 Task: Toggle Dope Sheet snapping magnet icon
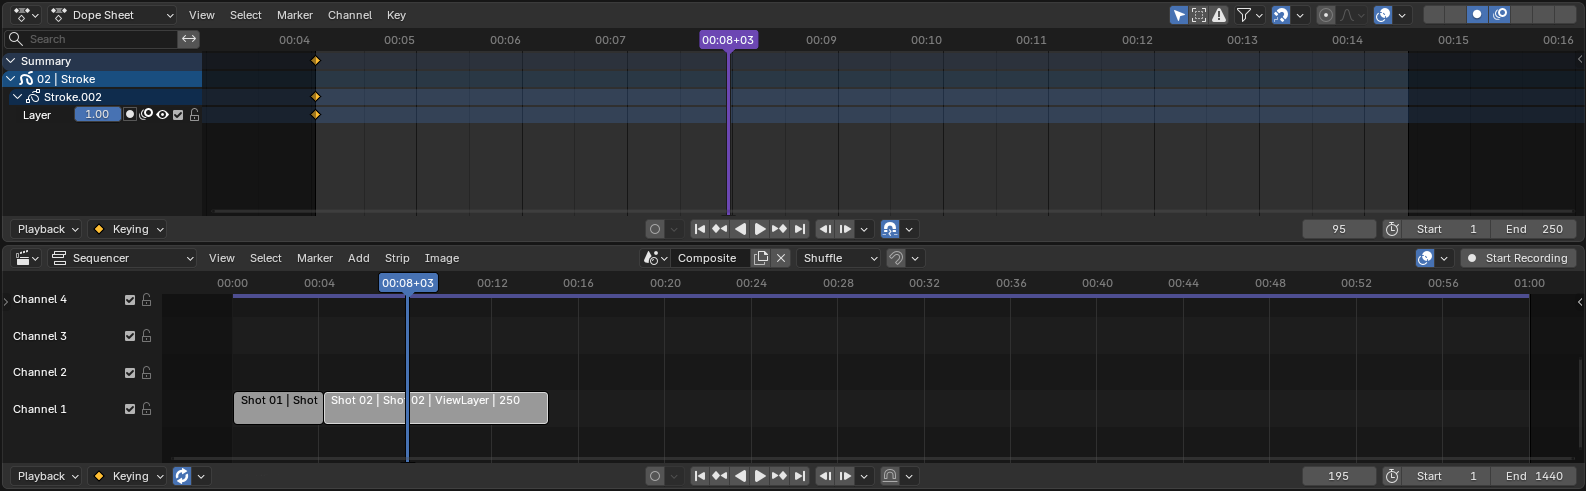[x=1281, y=15]
